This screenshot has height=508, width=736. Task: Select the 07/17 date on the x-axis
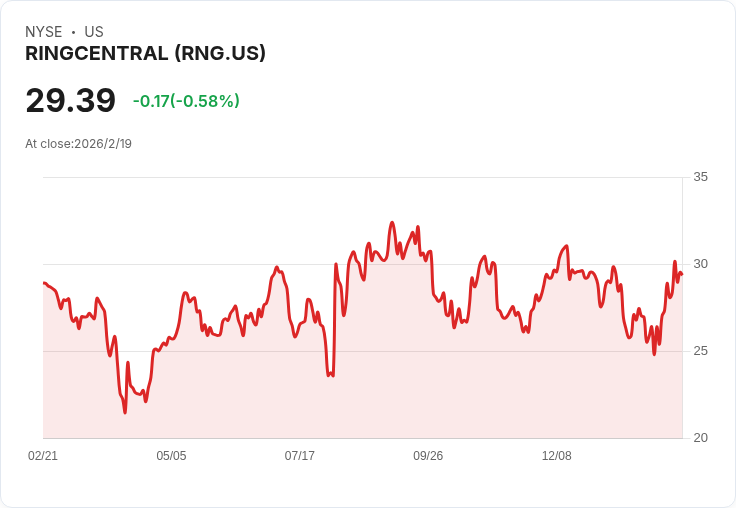pyautogui.click(x=300, y=456)
